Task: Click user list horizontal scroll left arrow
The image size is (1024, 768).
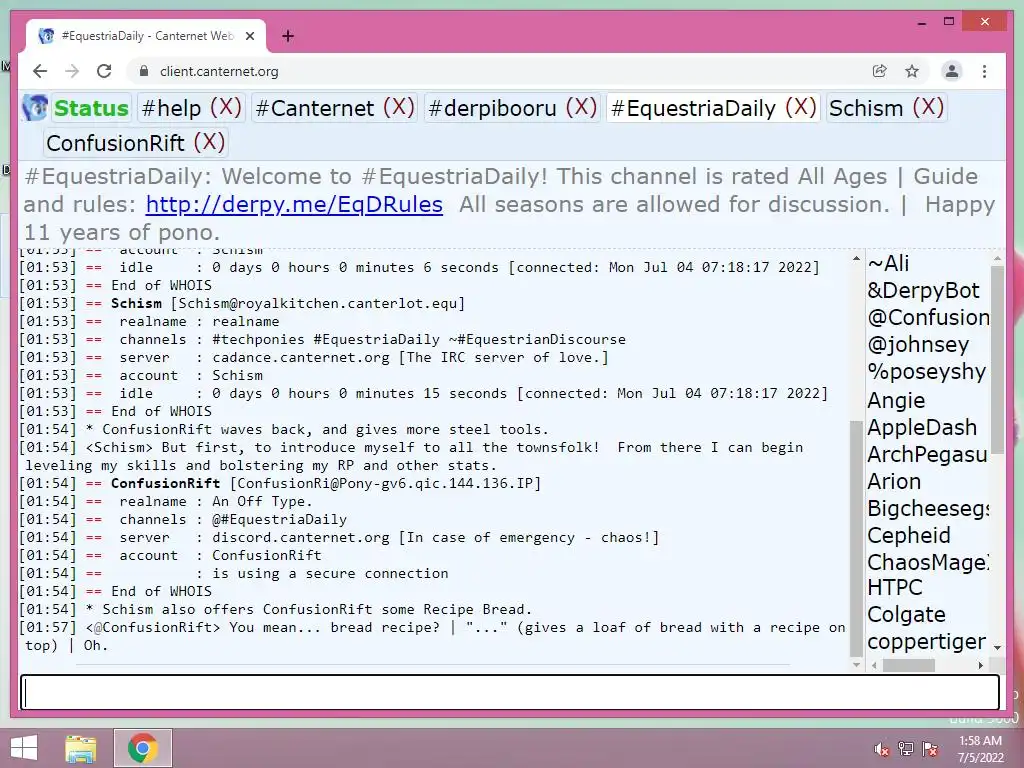Action: click(x=874, y=665)
